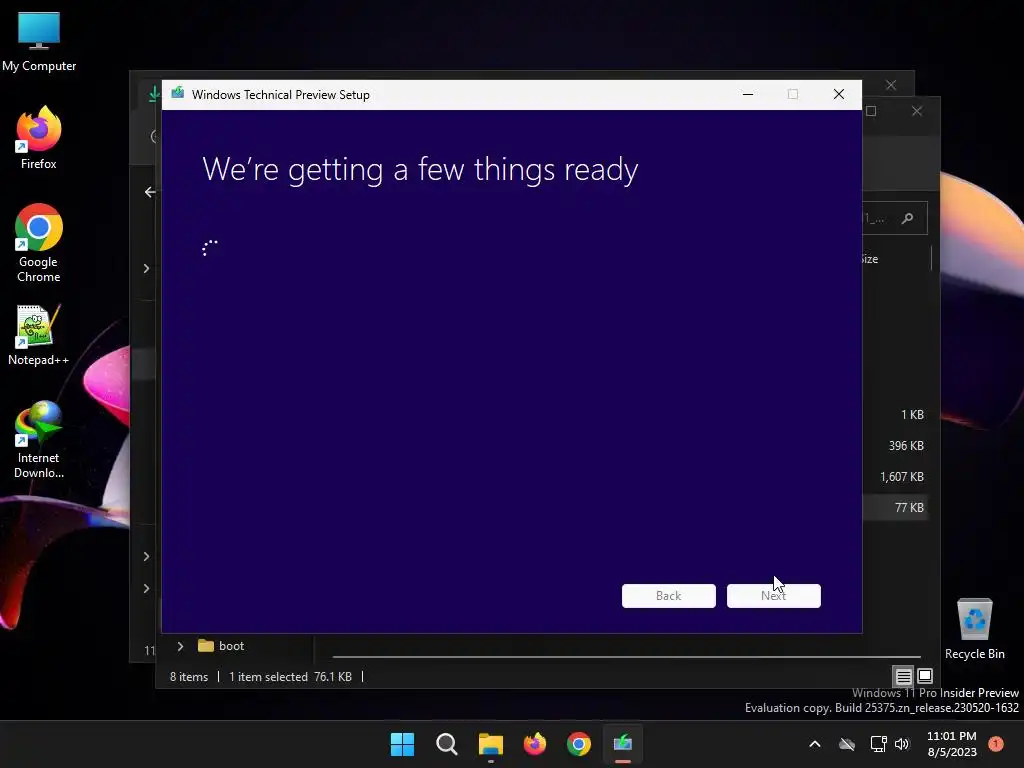Viewport: 1024px width, 768px height.
Task: Click the '8 items' status bar text
Action: [189, 677]
